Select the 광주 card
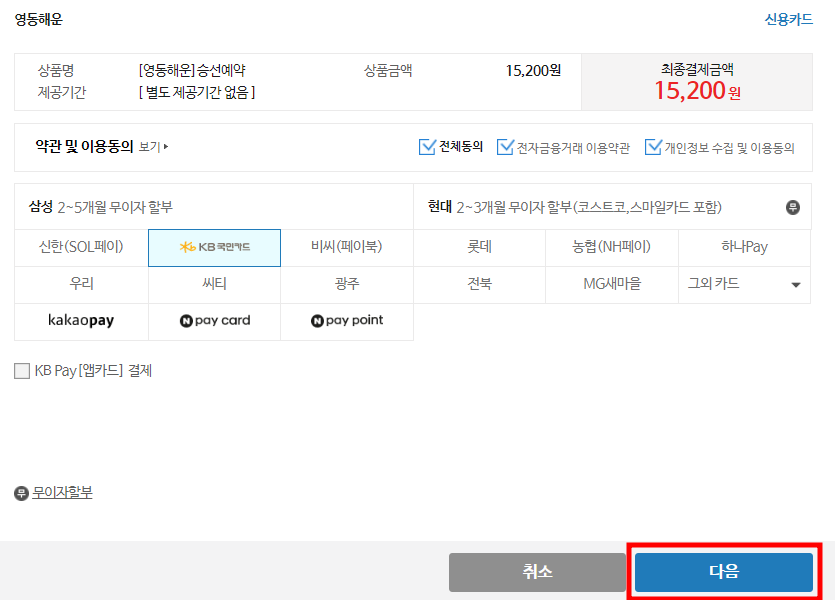 pyautogui.click(x=347, y=284)
